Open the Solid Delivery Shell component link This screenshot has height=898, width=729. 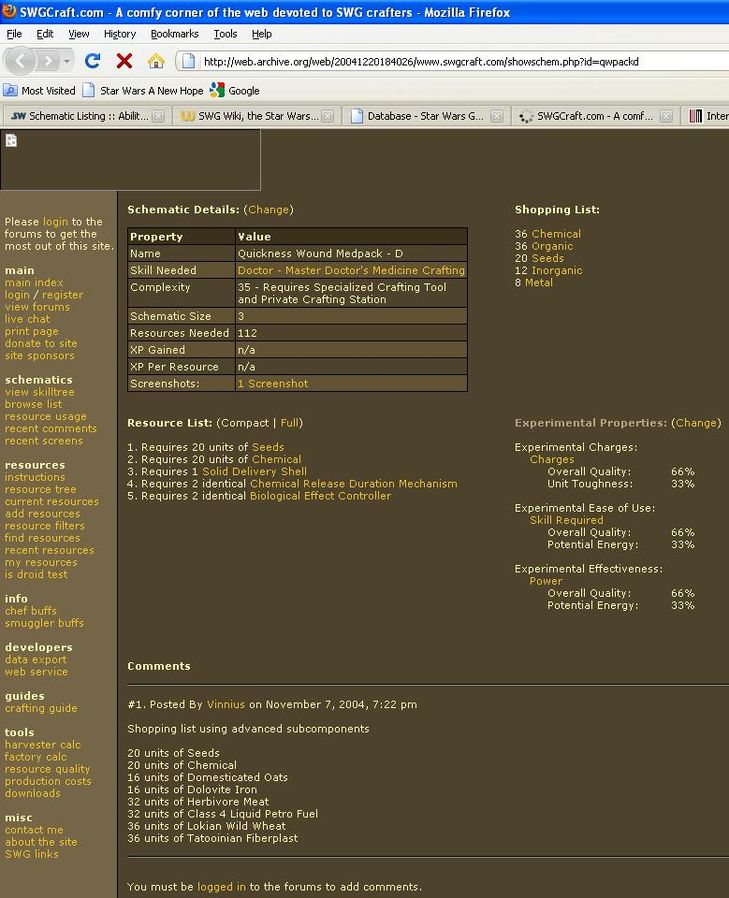pyautogui.click(x=254, y=471)
